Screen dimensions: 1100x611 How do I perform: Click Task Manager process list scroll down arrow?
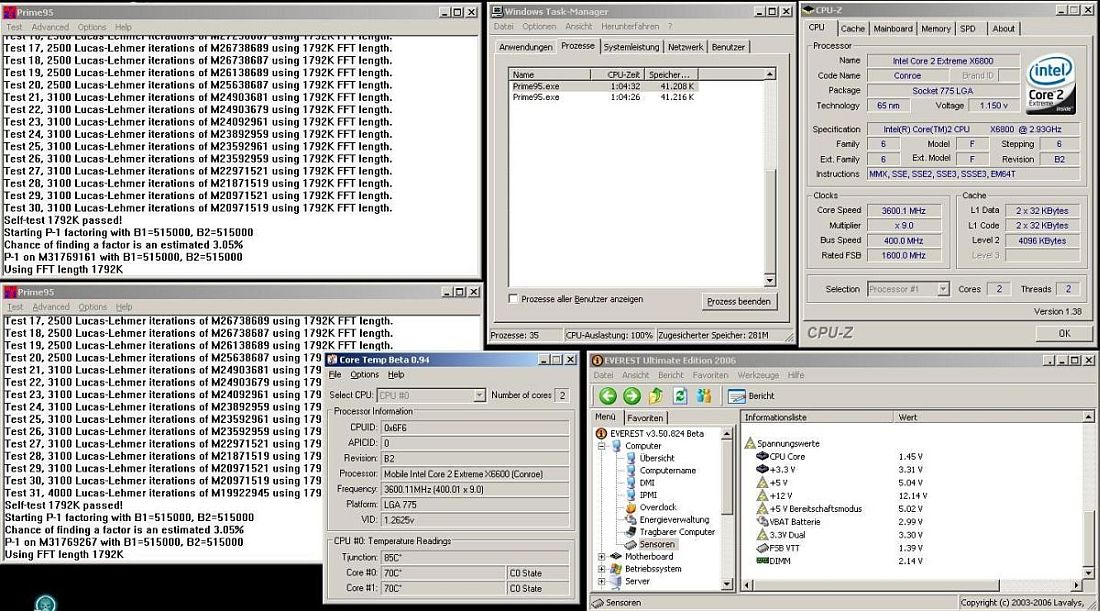click(x=770, y=281)
